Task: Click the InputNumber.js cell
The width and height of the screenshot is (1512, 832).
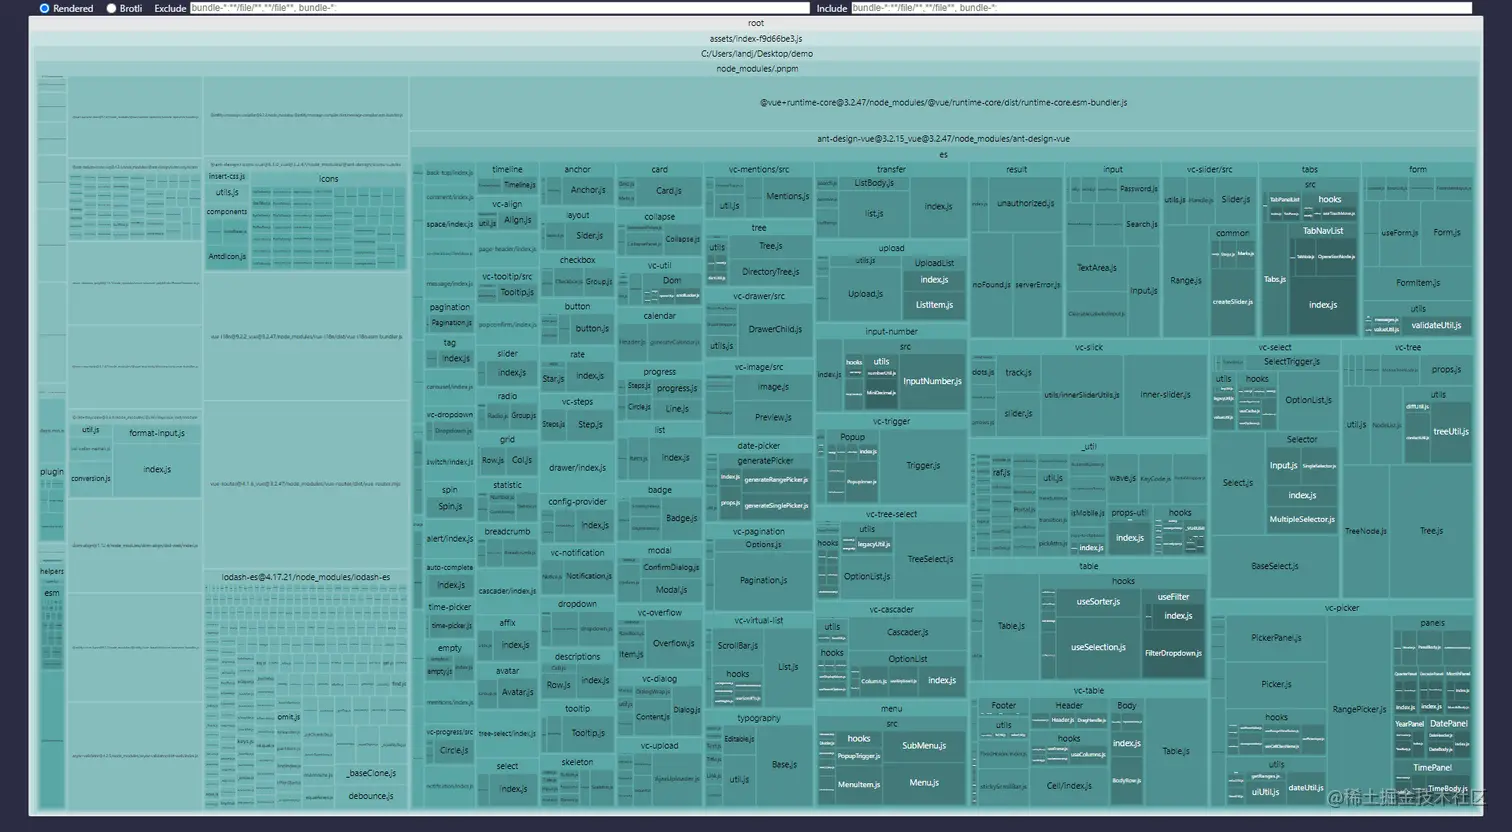Action: [932, 381]
